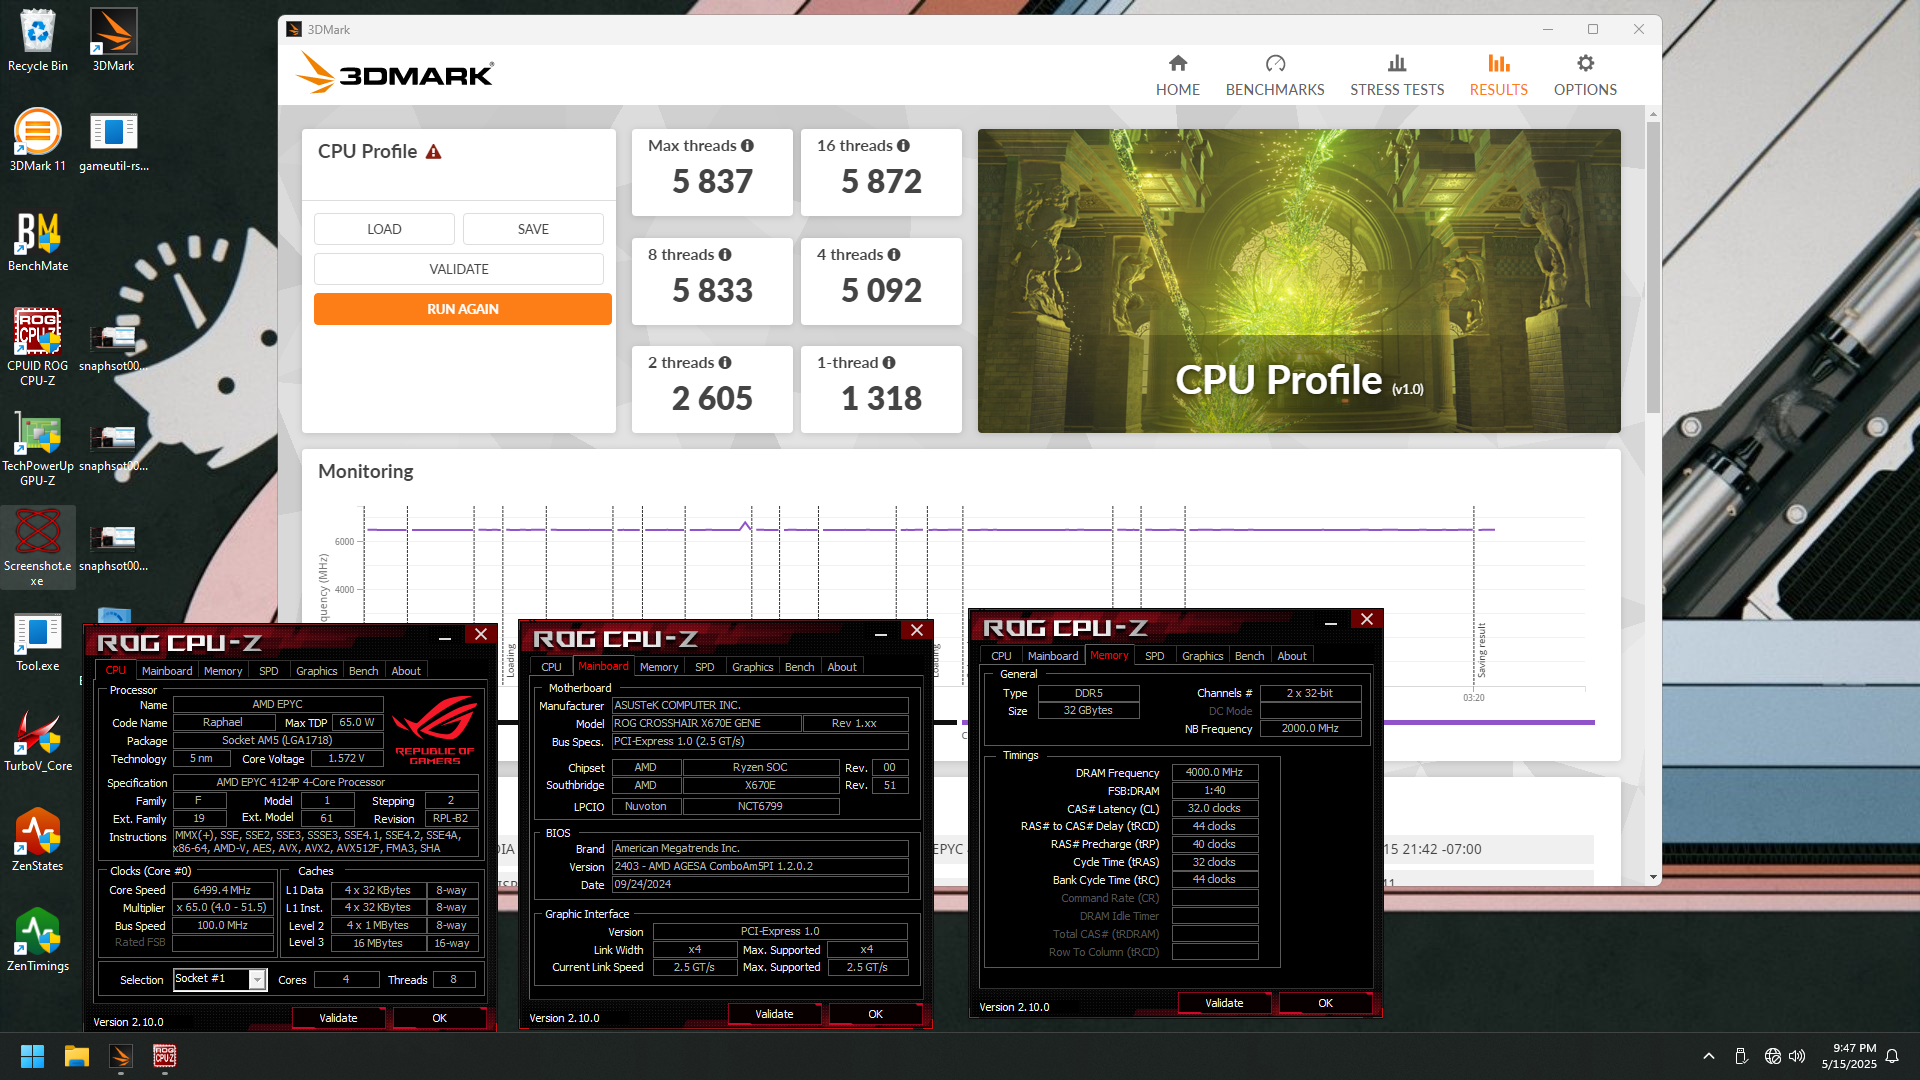This screenshot has width=1920, height=1080.
Task: Open the notifications bell in the taskbar
Action: 1892,1056
